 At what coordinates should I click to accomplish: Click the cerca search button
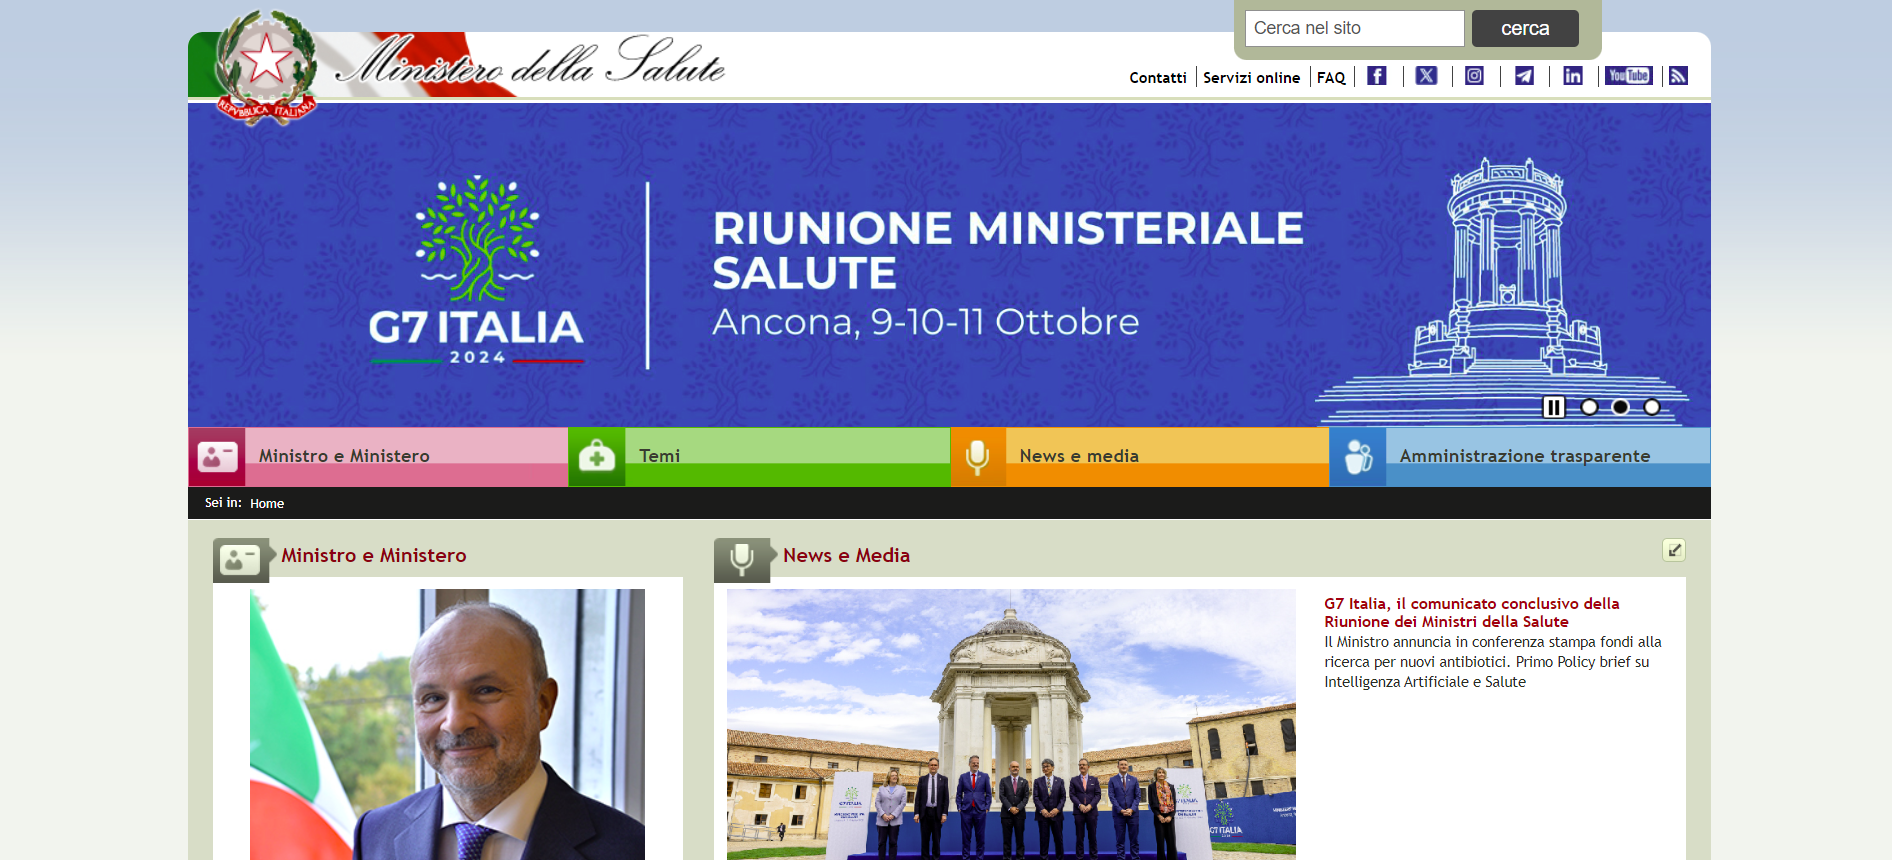coord(1525,29)
